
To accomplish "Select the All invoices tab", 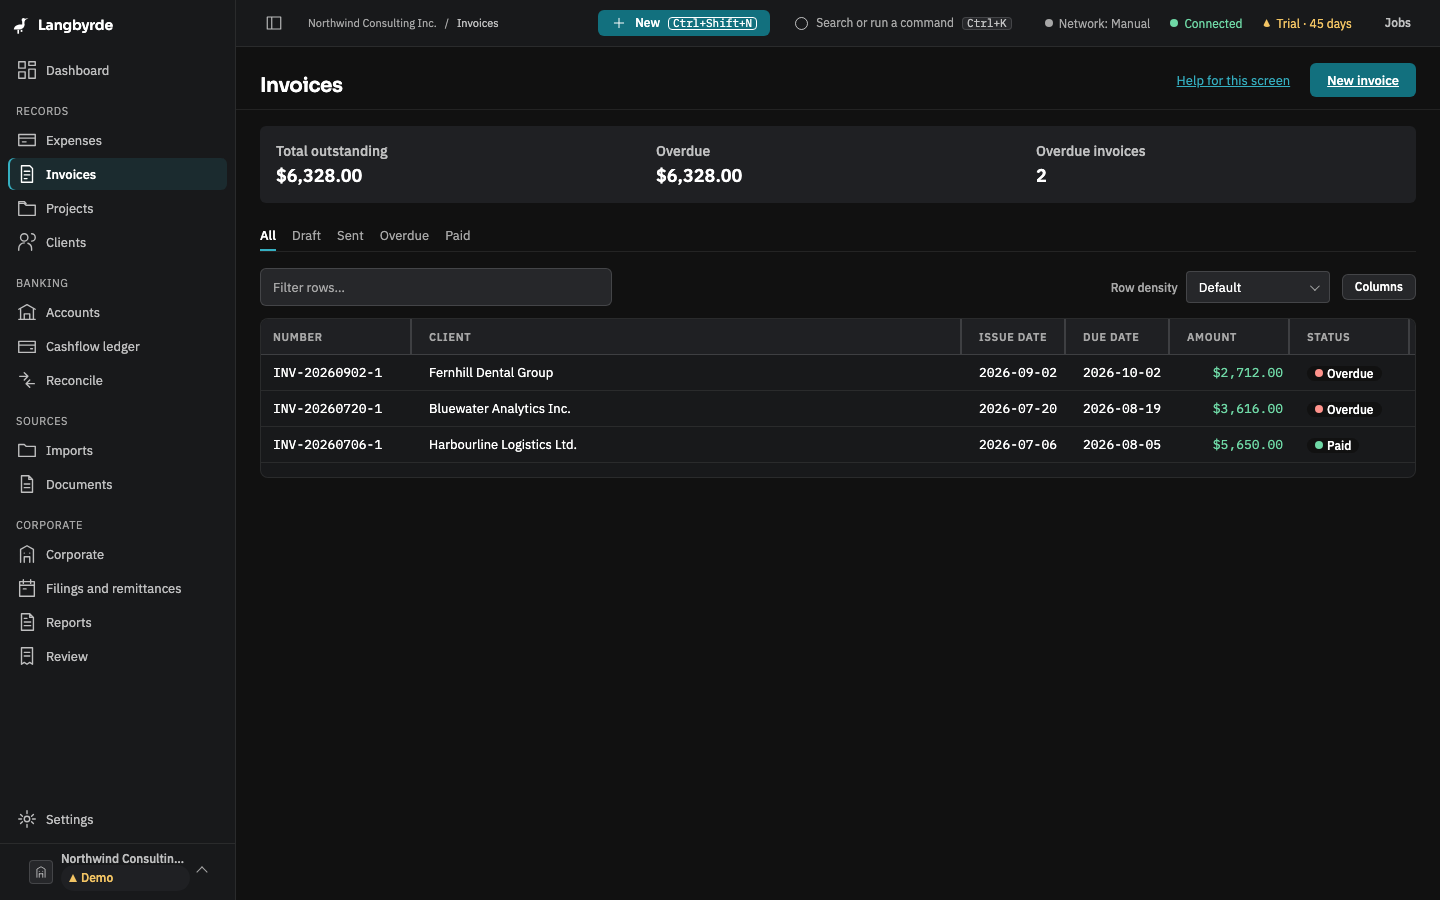I will (268, 236).
